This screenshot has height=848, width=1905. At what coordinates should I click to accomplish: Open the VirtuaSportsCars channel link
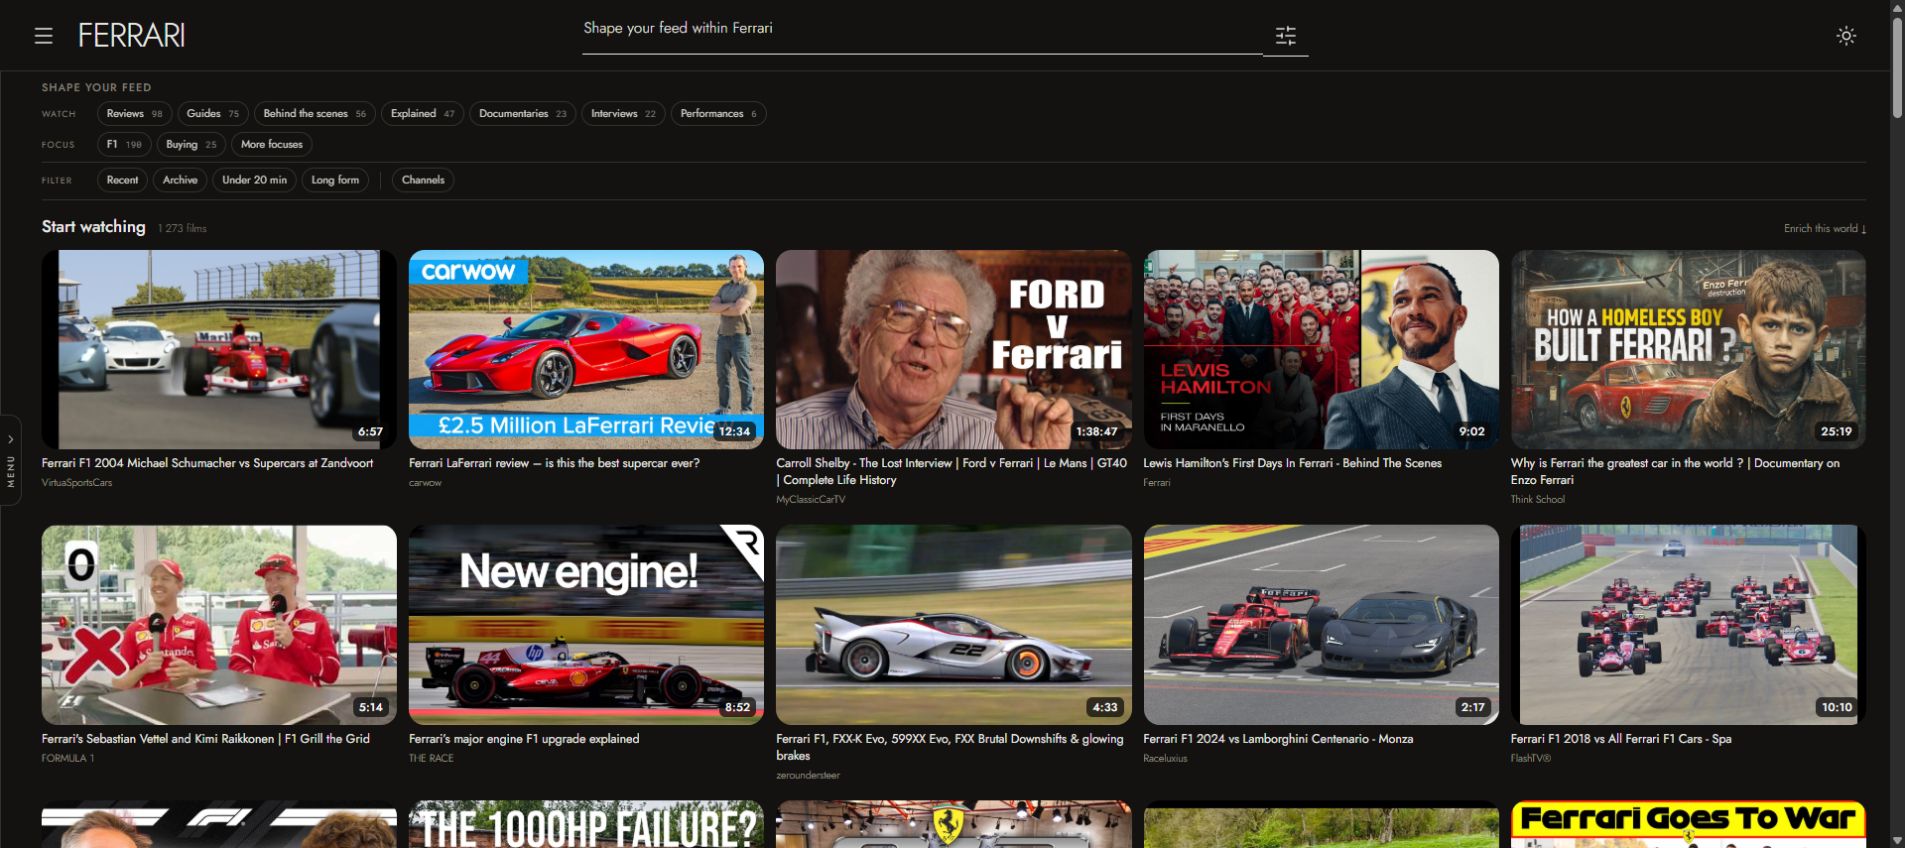pyautogui.click(x=77, y=483)
